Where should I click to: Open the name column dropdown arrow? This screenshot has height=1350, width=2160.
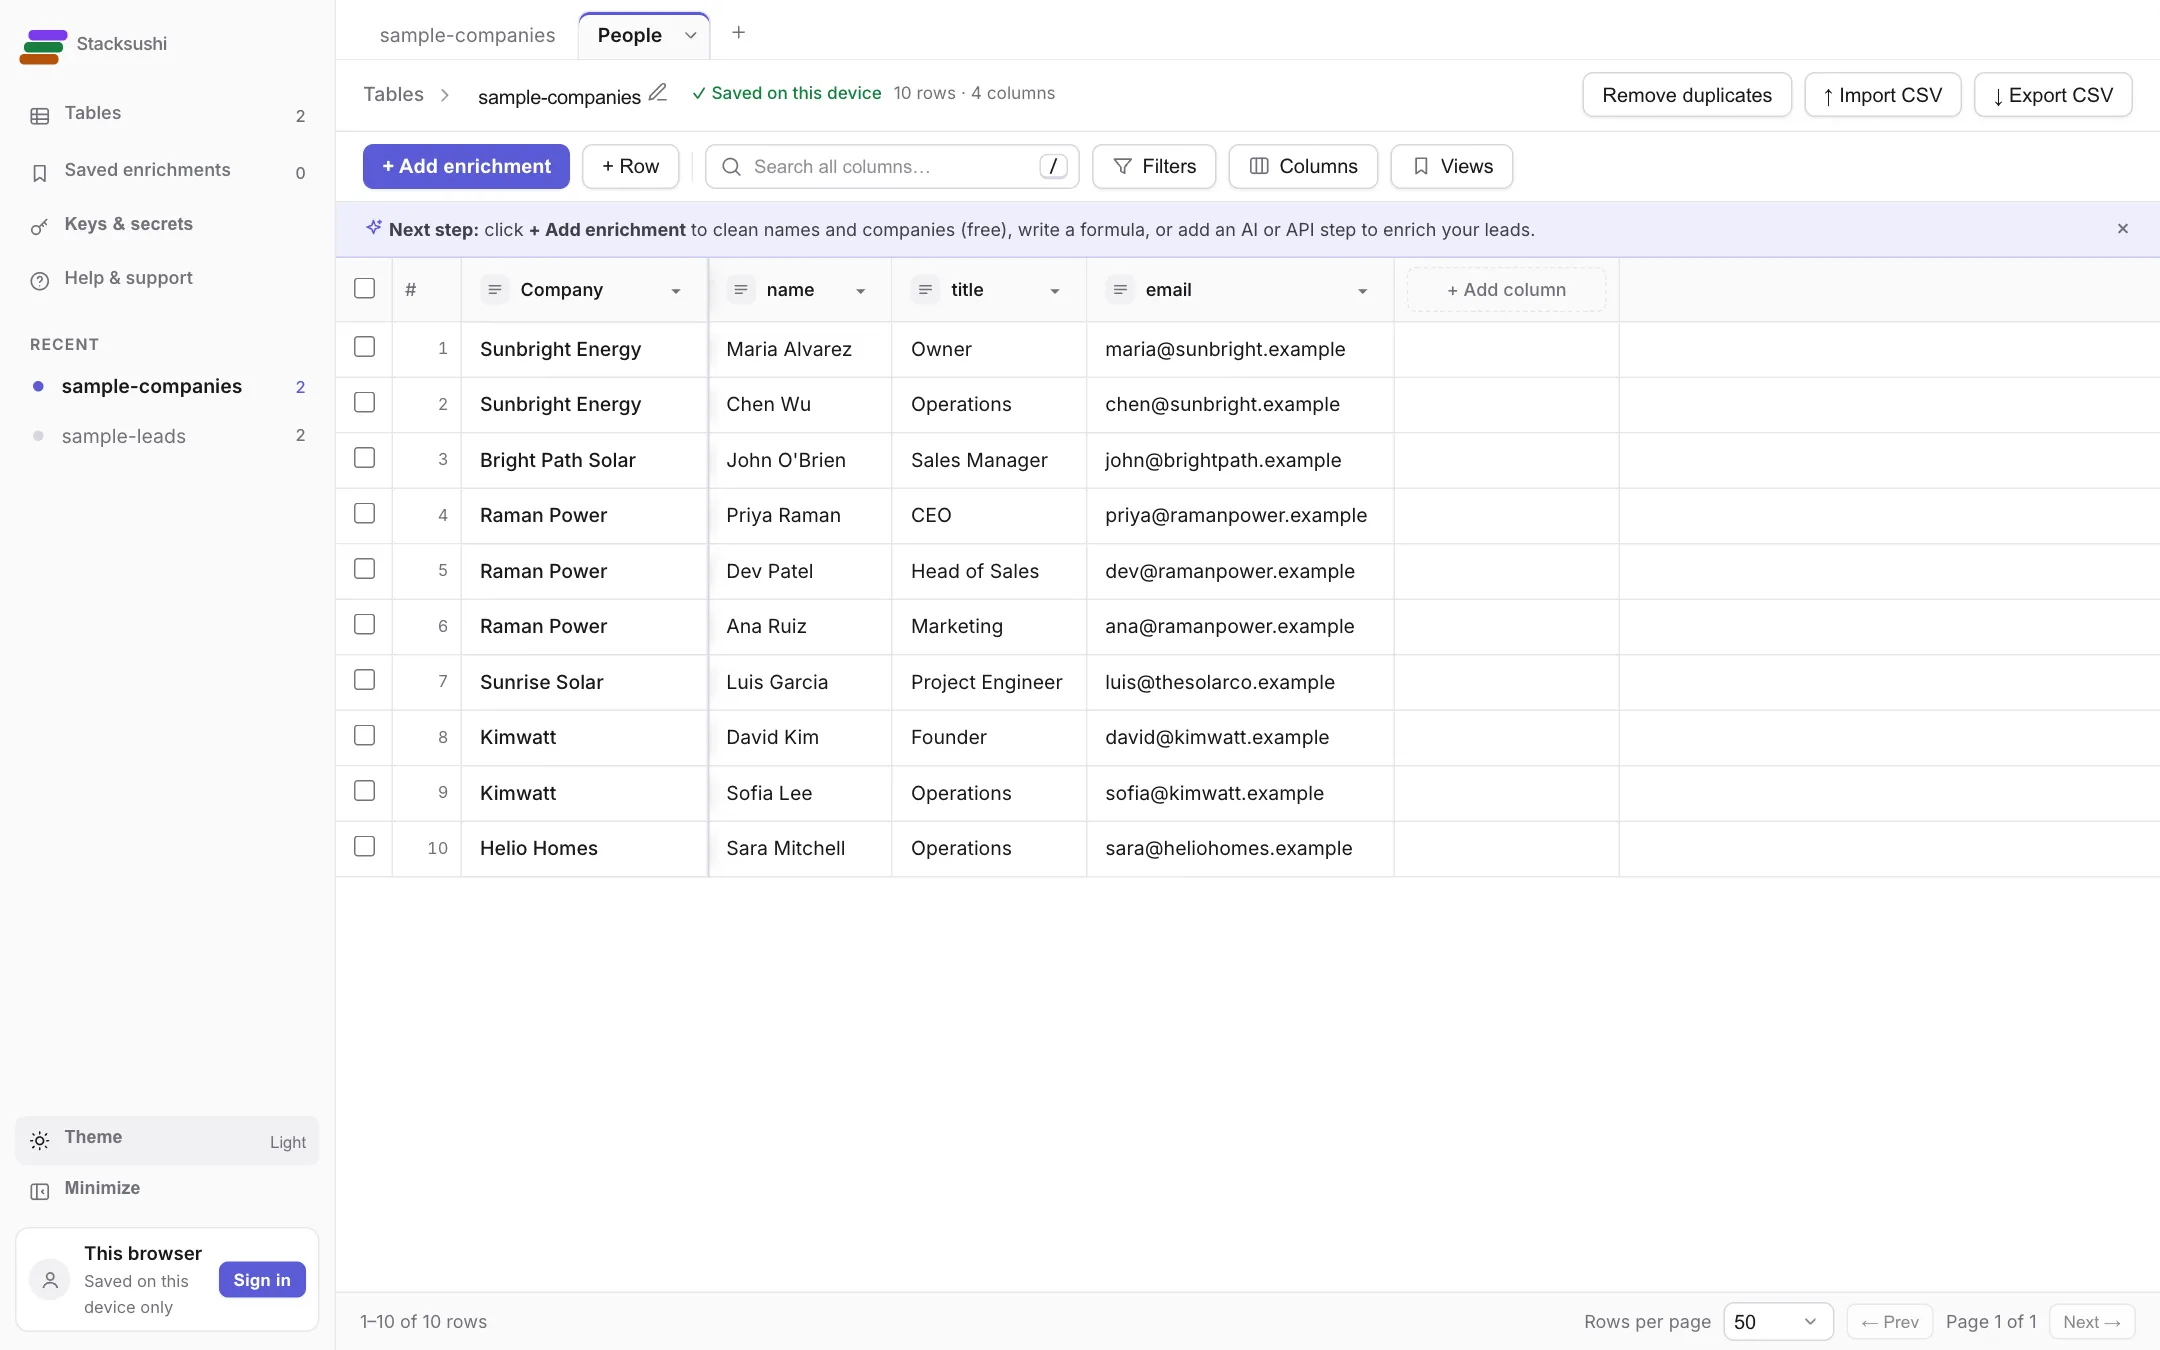click(860, 291)
